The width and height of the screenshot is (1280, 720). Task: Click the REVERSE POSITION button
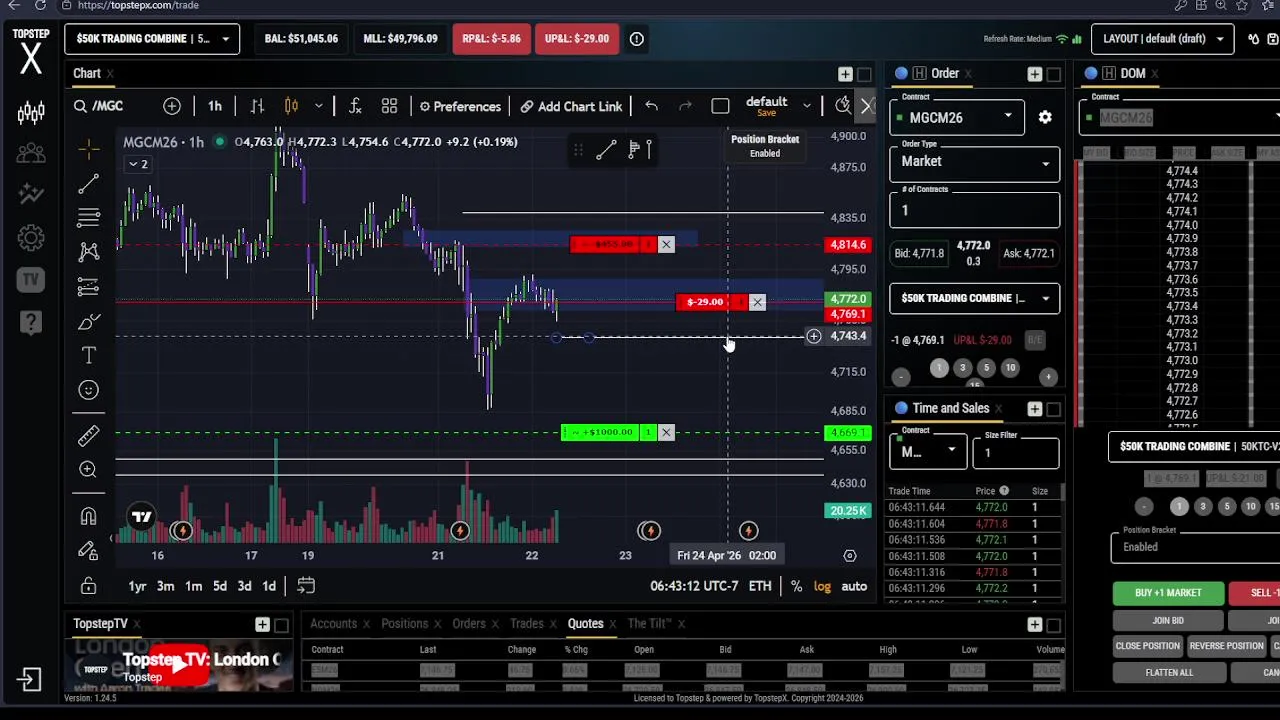coord(1226,646)
